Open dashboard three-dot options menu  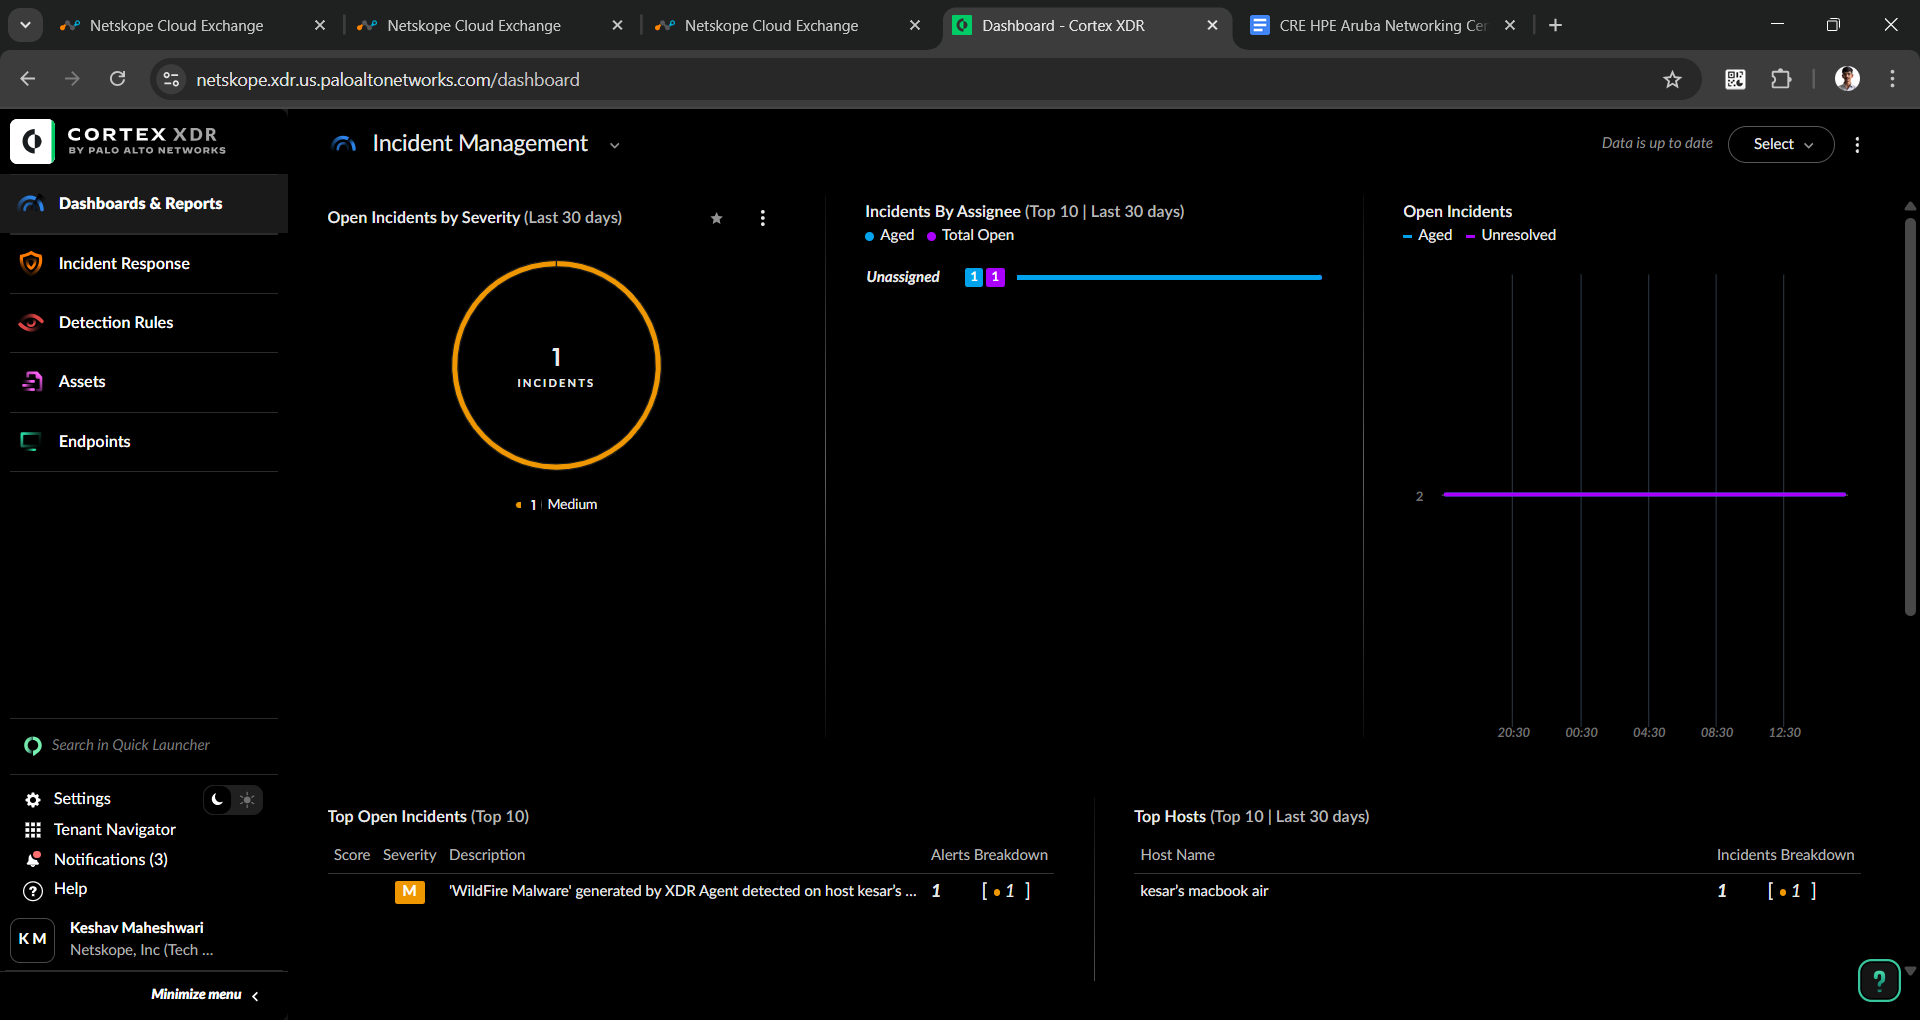coord(1857,145)
